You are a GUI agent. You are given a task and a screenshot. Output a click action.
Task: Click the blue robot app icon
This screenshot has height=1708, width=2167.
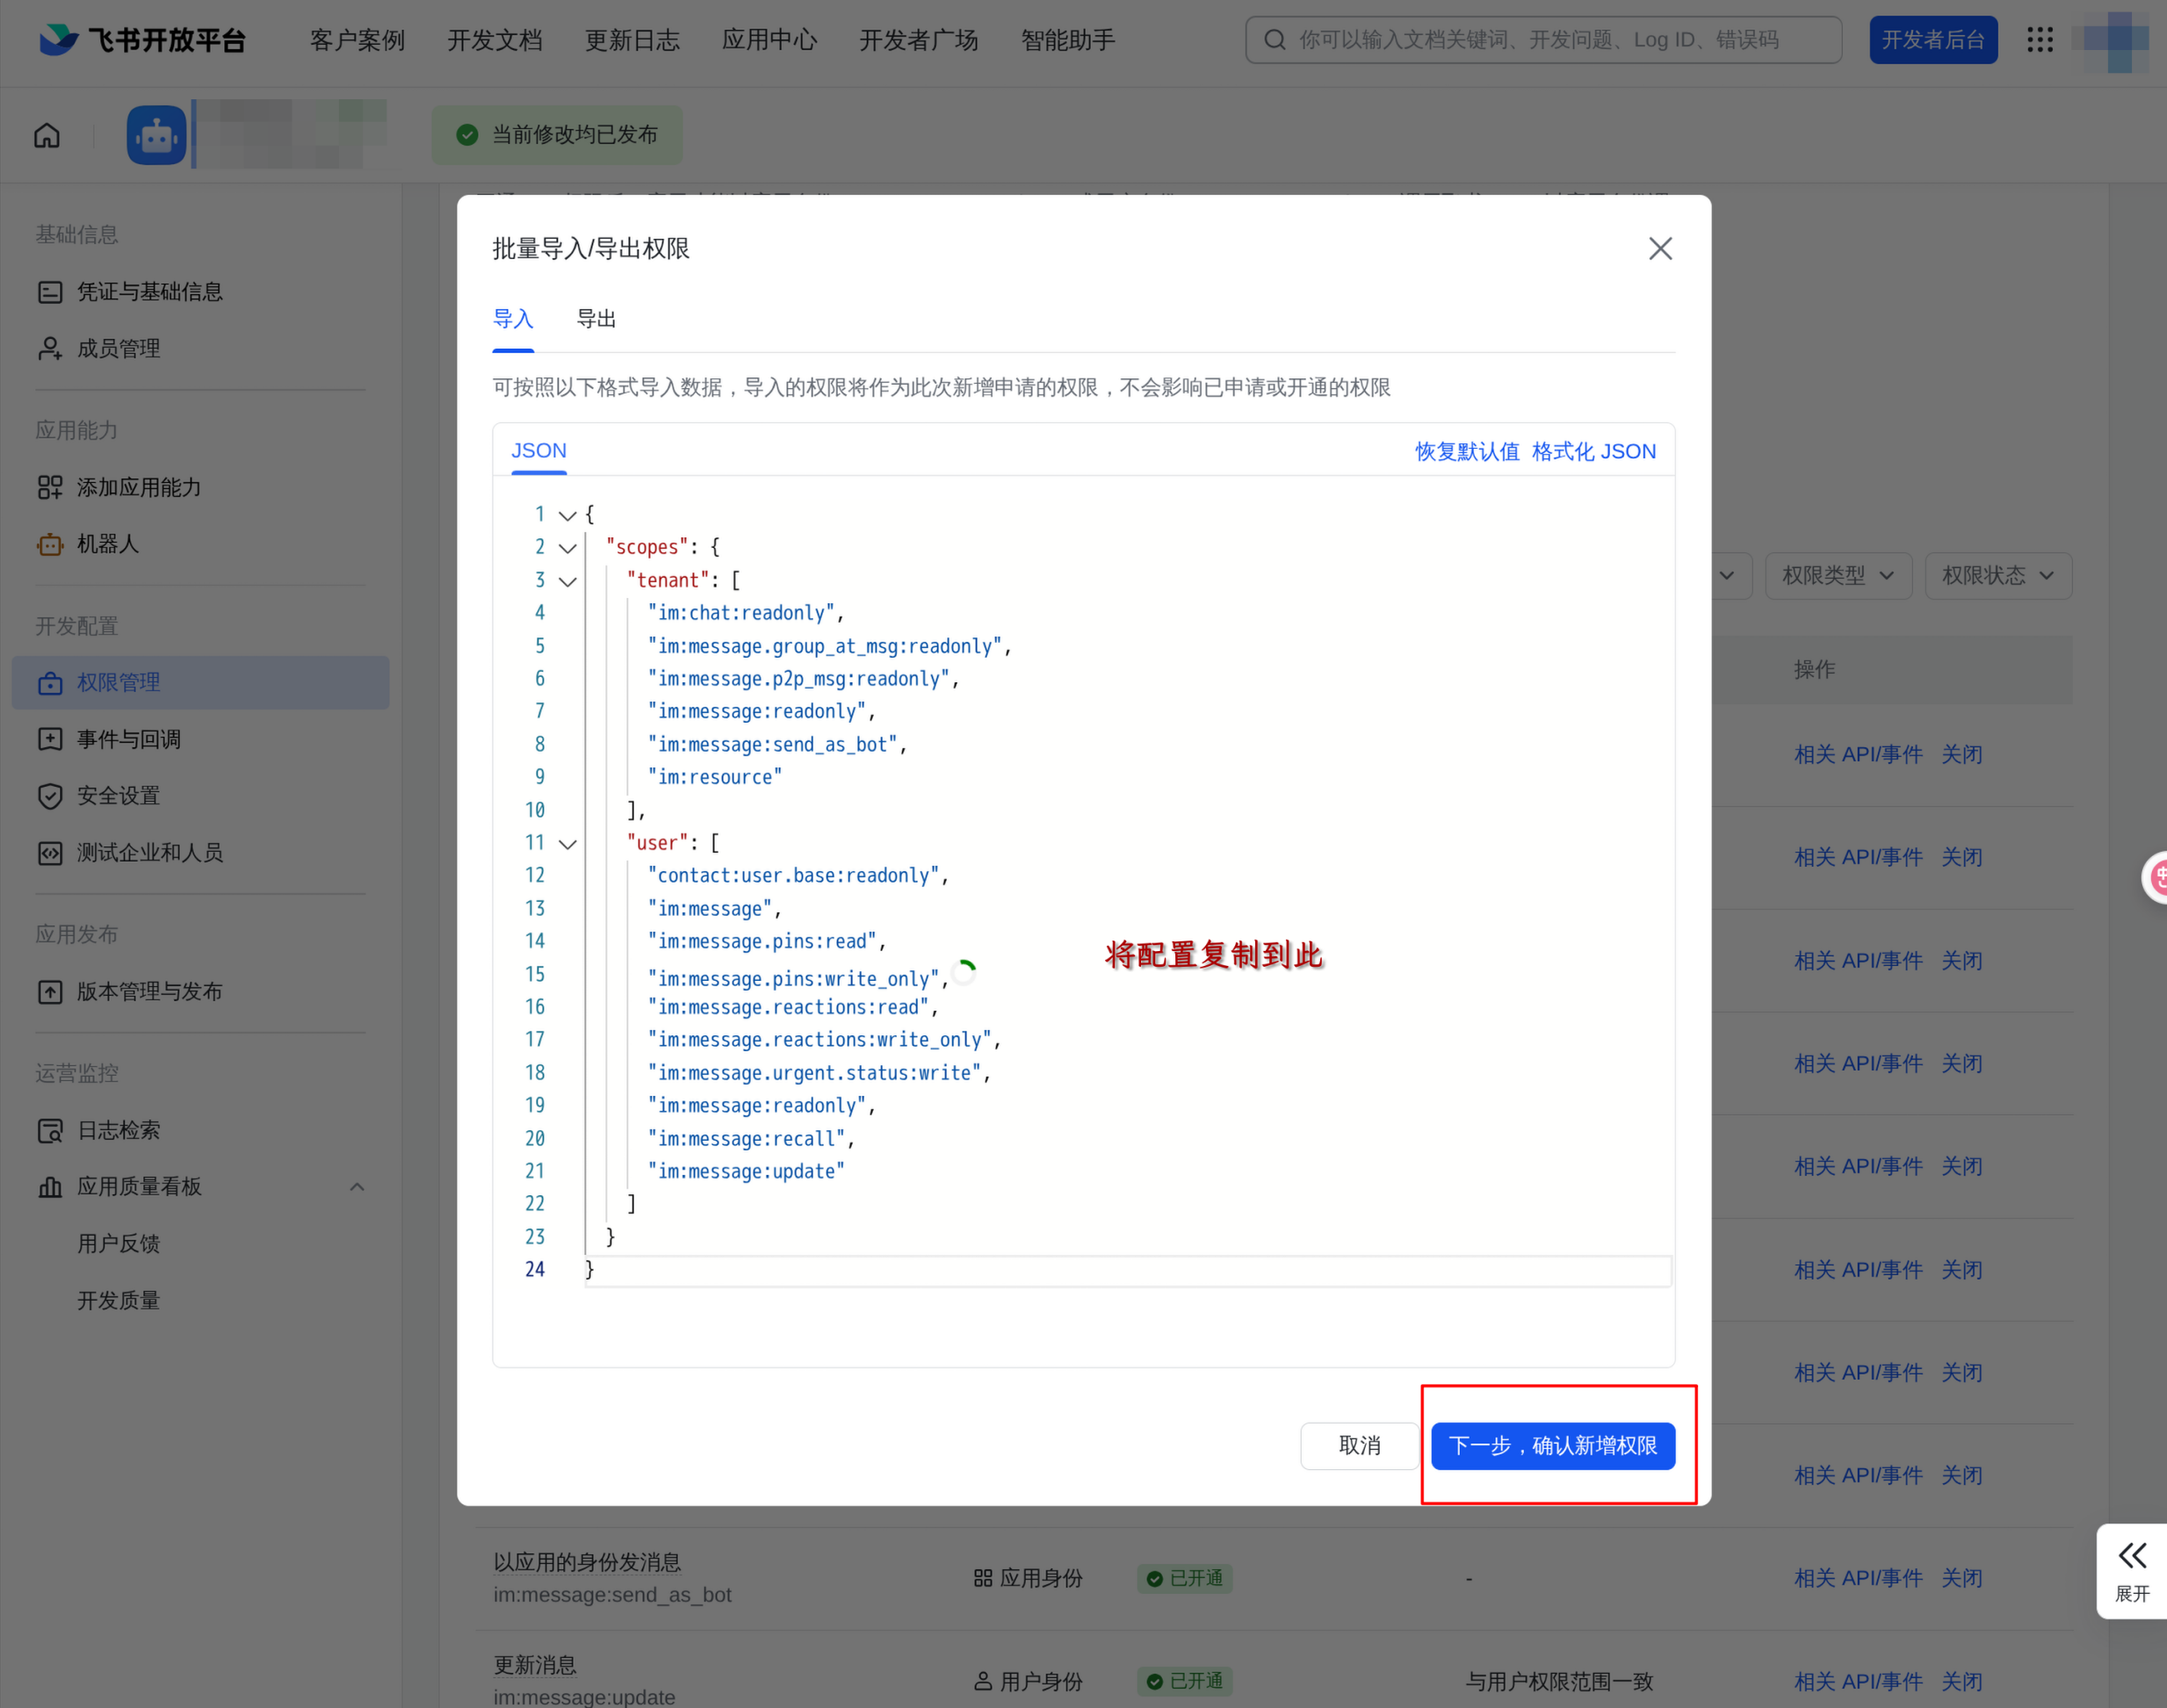coord(157,135)
